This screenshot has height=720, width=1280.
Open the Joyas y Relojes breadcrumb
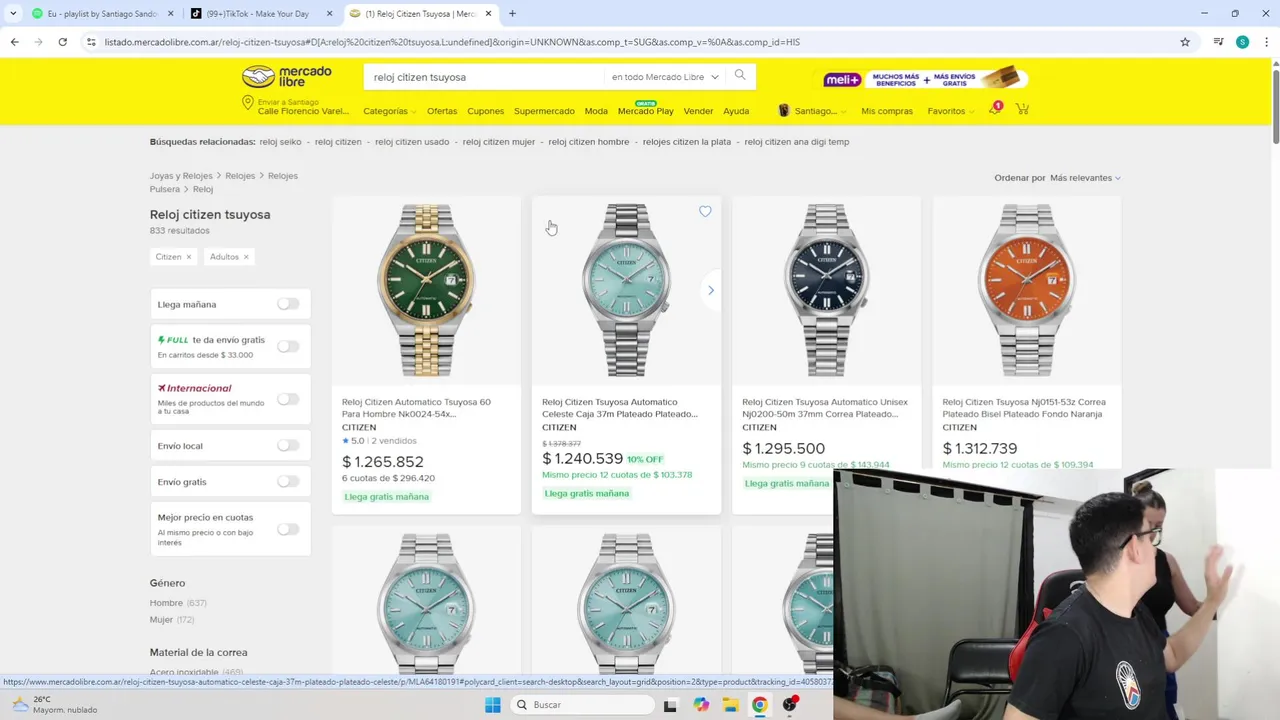click(181, 176)
